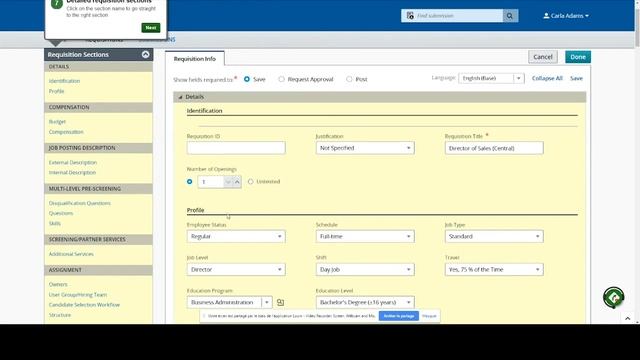Click the Requisition ID input field
The height and width of the screenshot is (360, 640).
236,148
